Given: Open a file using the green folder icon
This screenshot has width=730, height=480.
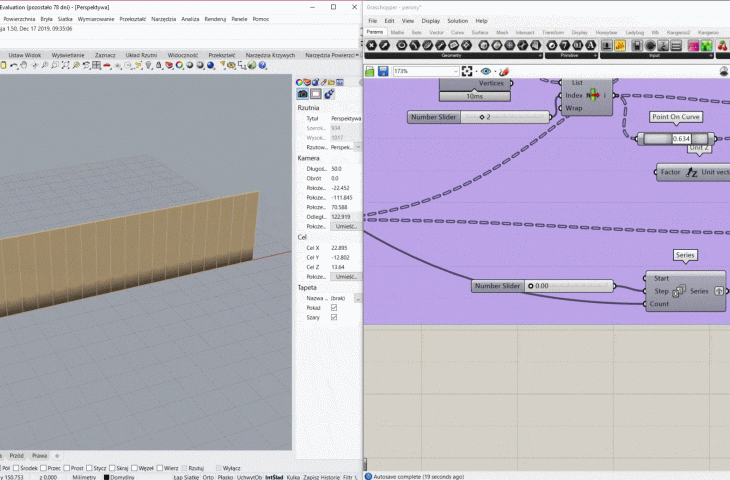Looking at the screenshot, I should point(370,71).
